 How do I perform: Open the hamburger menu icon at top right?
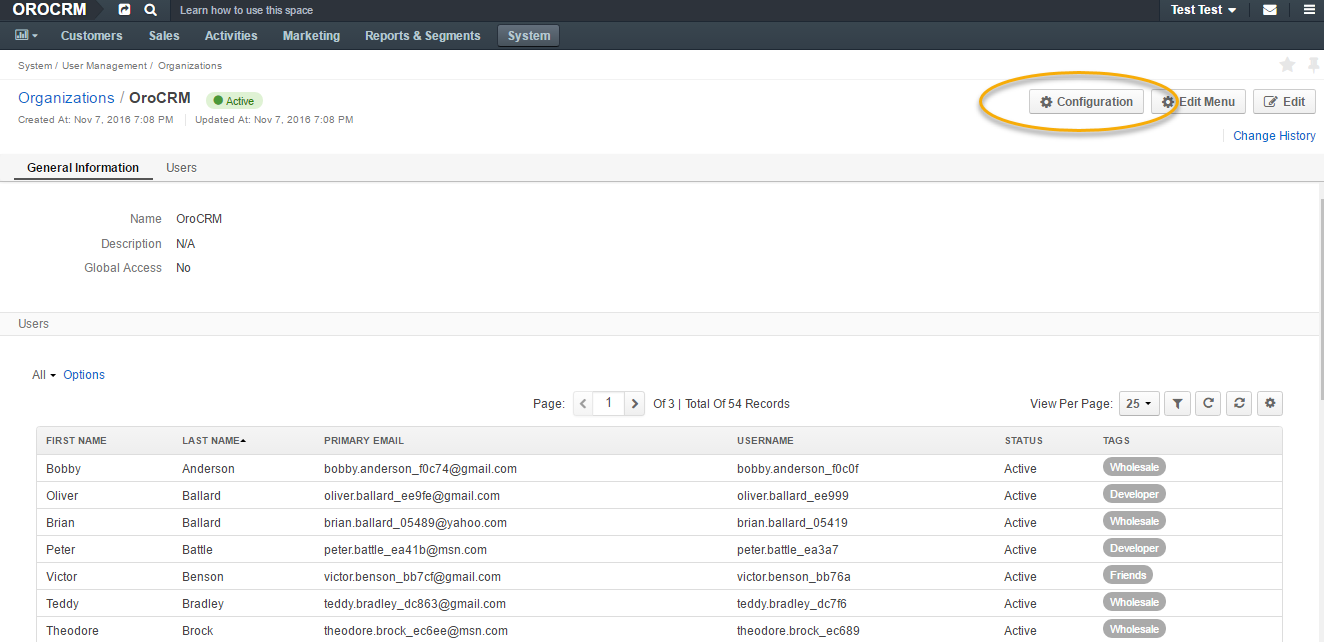[x=1309, y=10]
